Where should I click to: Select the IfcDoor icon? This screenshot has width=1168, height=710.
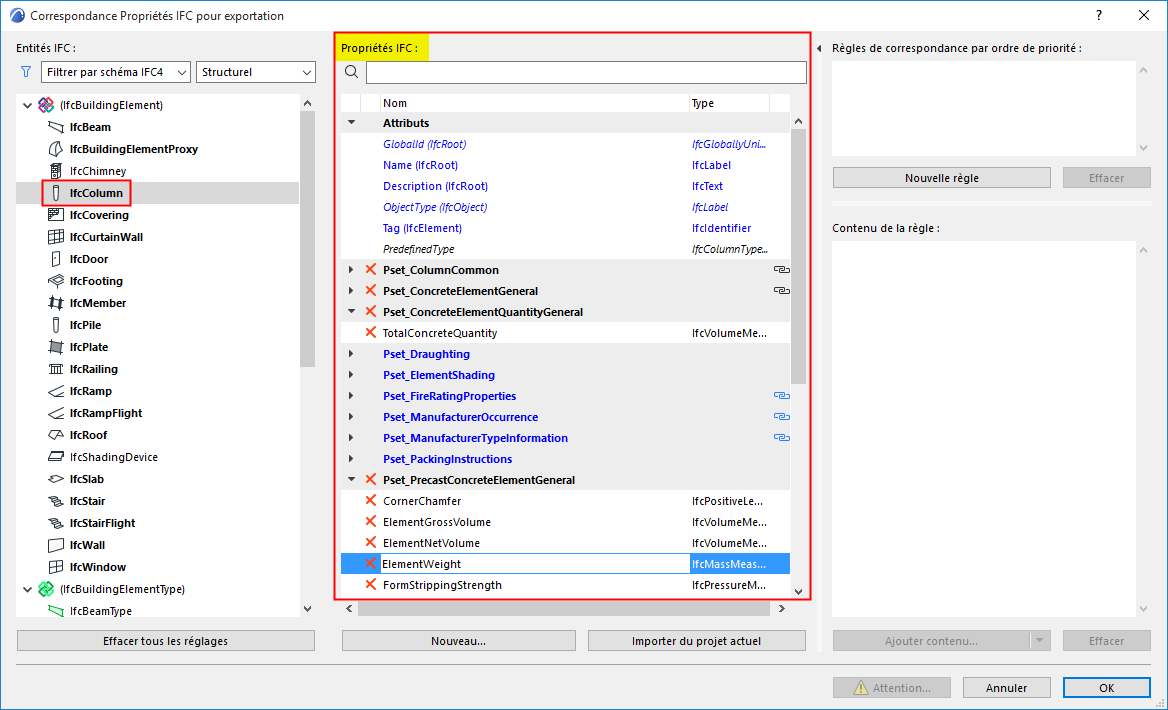(x=56, y=259)
